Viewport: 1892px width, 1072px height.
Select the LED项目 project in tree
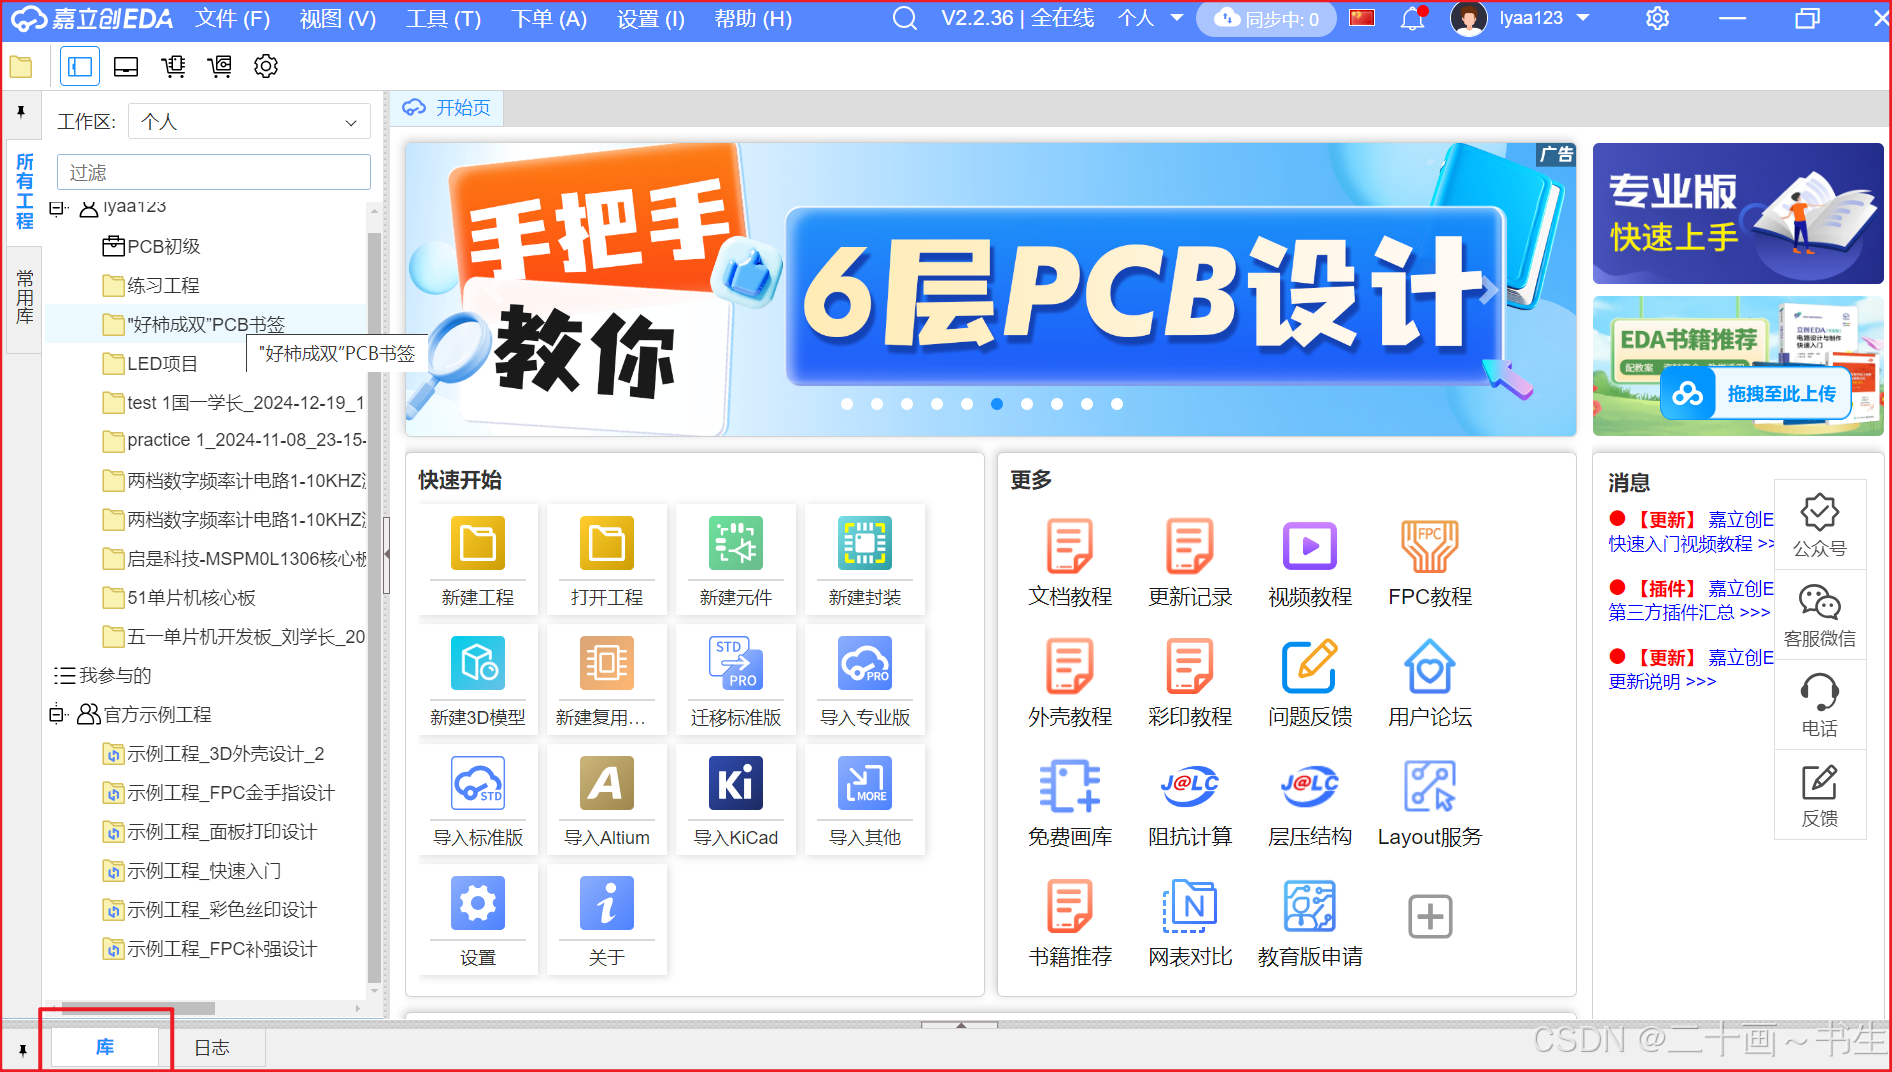click(x=162, y=364)
